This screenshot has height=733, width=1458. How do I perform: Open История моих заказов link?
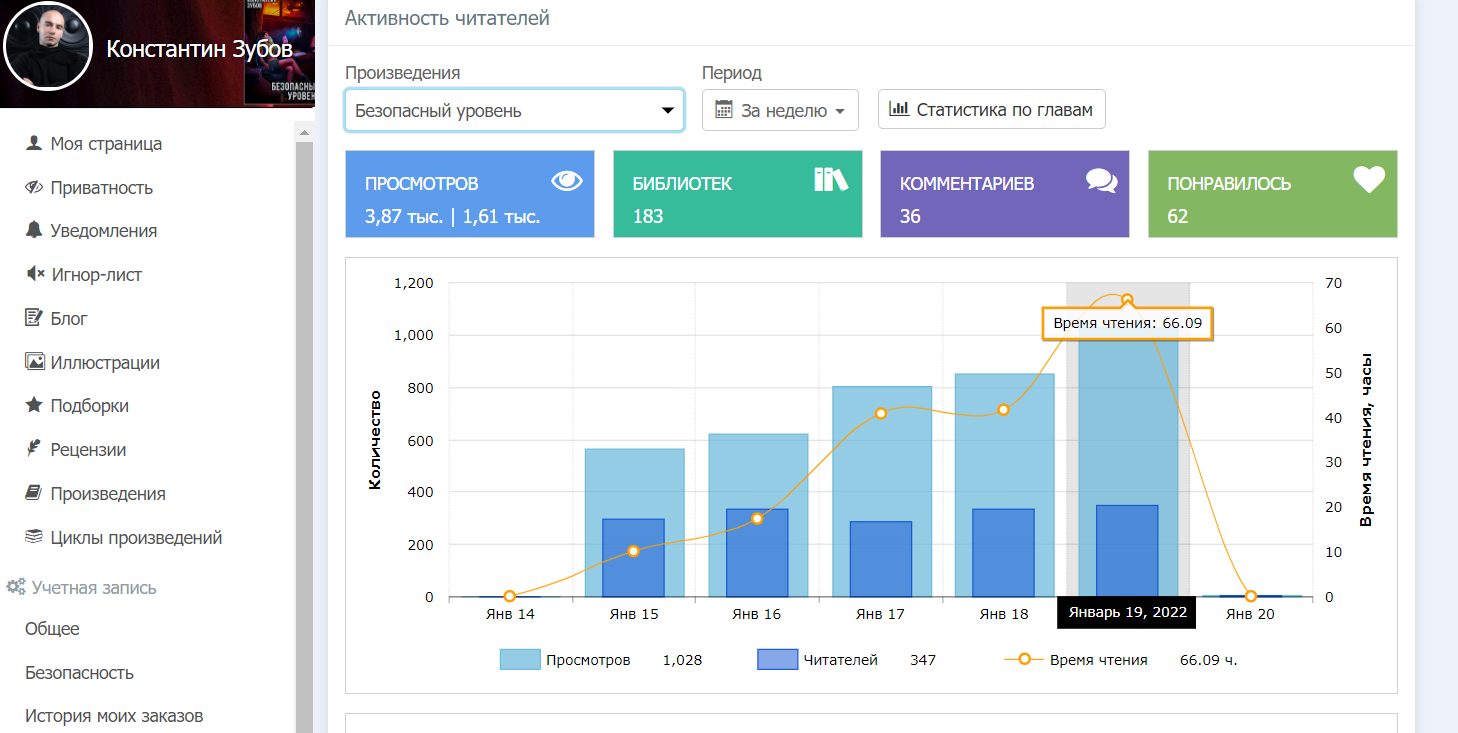pyautogui.click(x=114, y=716)
